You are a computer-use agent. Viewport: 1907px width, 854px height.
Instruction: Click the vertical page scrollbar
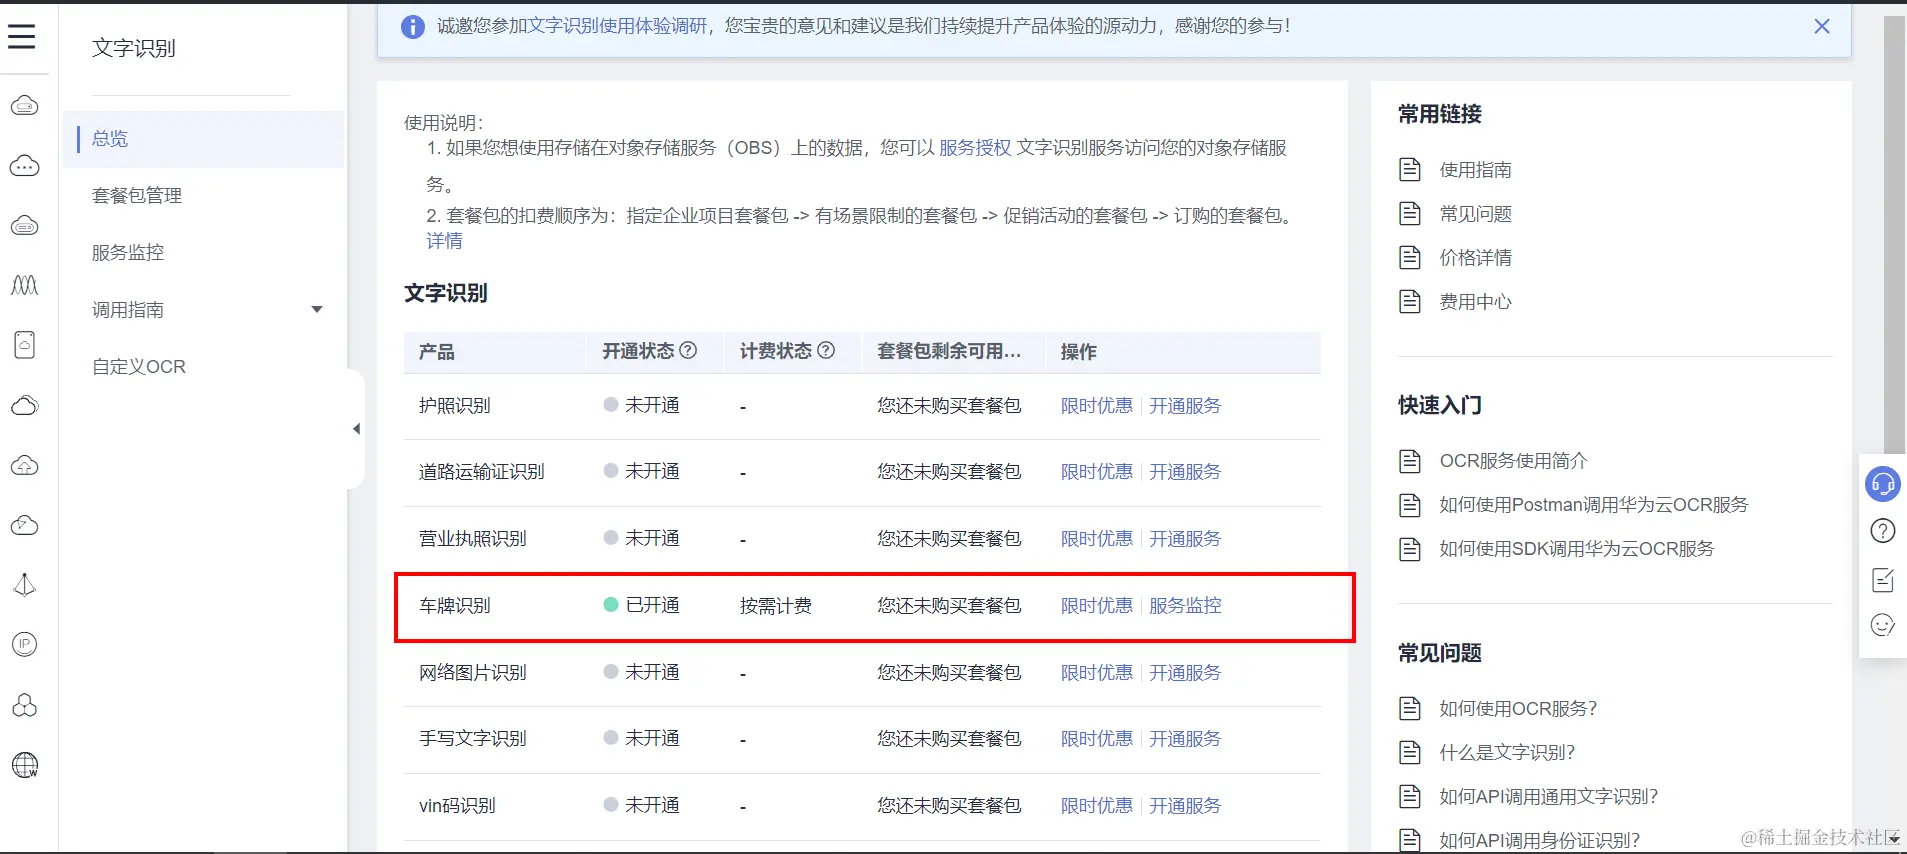click(x=1894, y=235)
